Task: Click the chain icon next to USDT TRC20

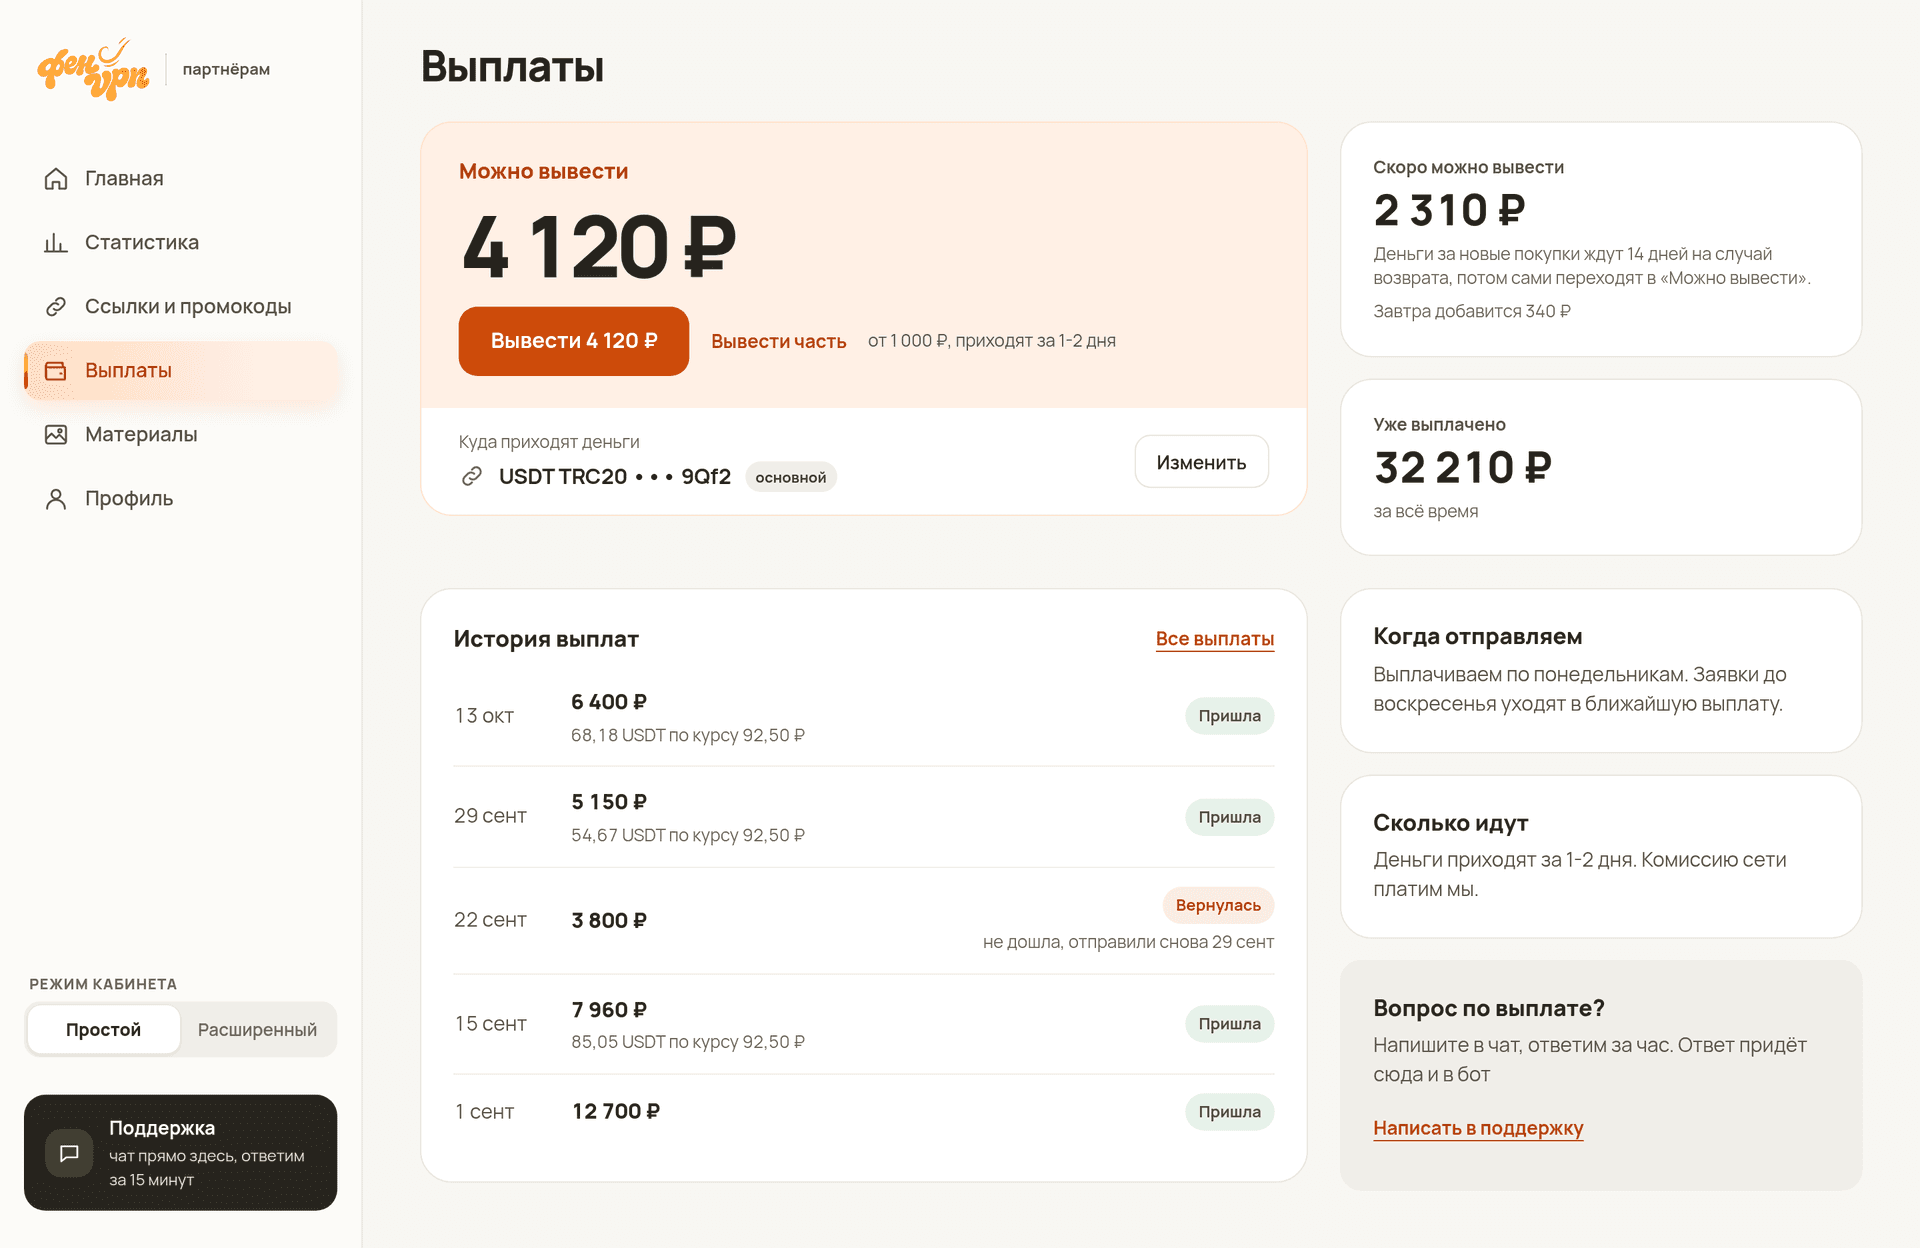Action: click(x=472, y=476)
